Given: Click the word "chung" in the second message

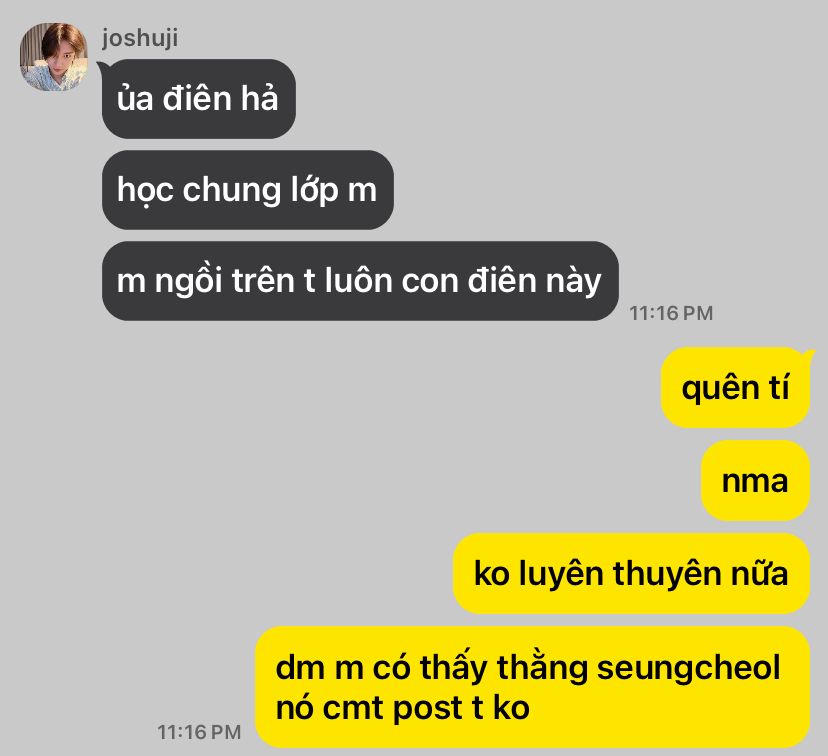Looking at the screenshot, I should 231,190.
